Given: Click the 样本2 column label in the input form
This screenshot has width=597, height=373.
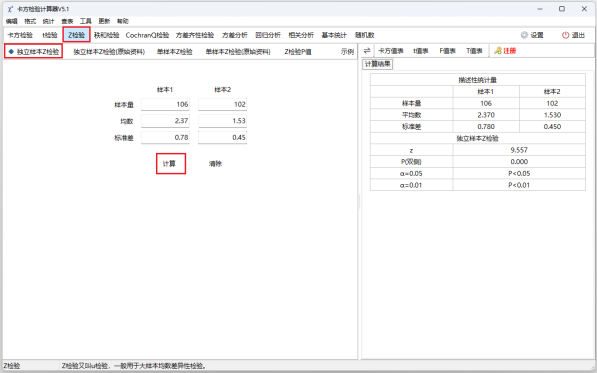Looking at the screenshot, I should pos(223,90).
